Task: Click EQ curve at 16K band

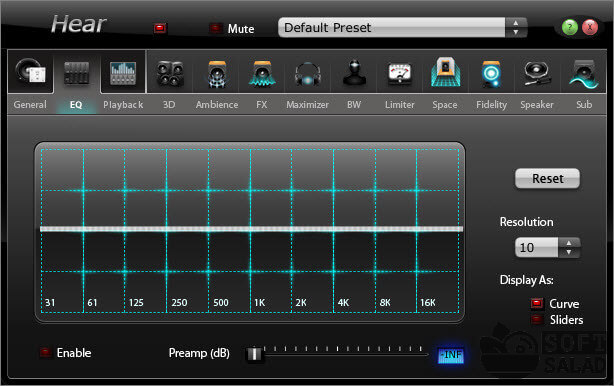Action: (417, 229)
